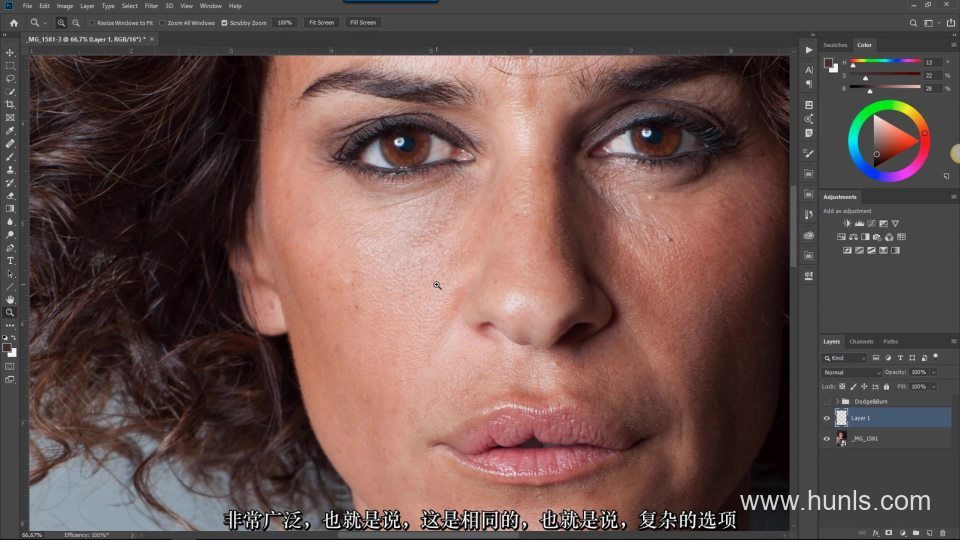Image resolution: width=960 pixels, height=540 pixels.
Task: Select the Dodge tool
Action: tap(10, 234)
